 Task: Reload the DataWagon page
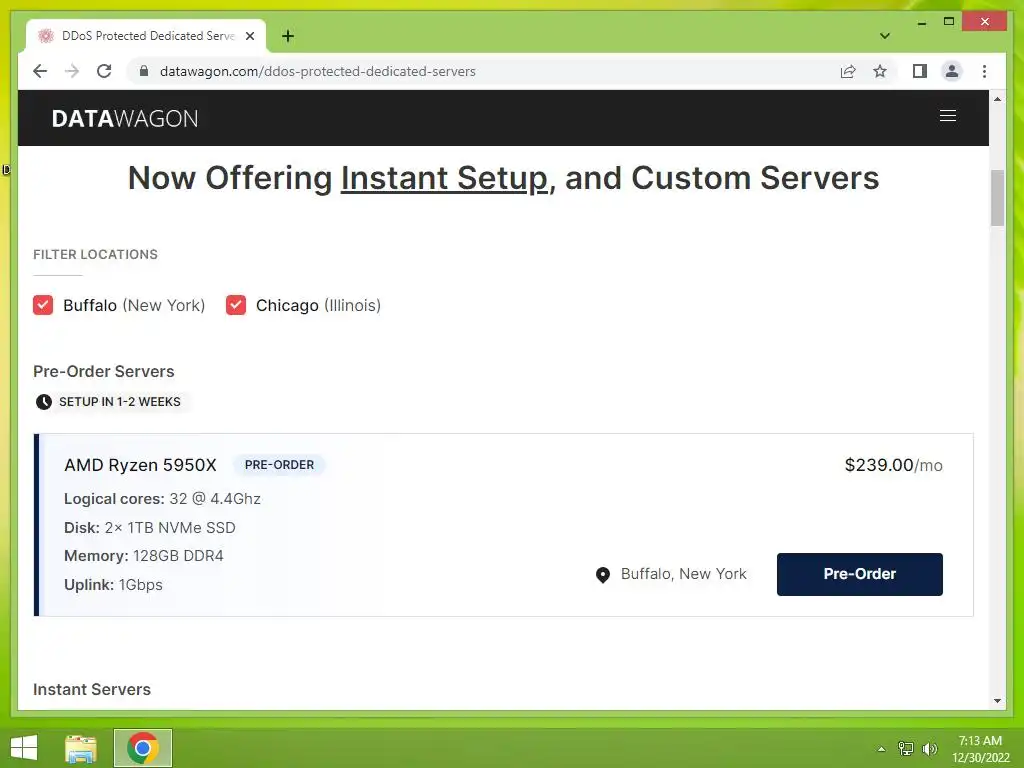pos(104,71)
